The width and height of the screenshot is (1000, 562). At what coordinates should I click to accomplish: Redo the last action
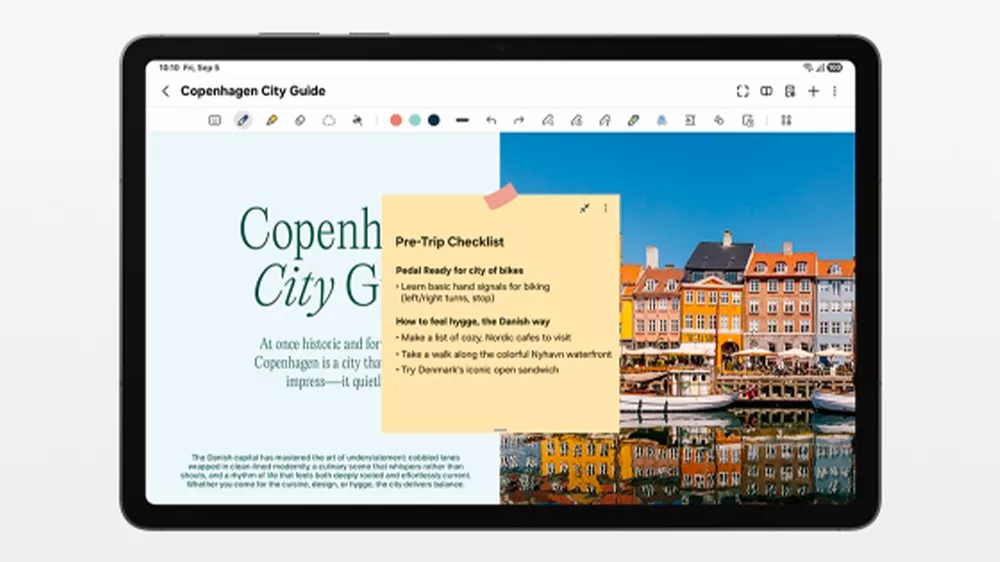tap(519, 120)
